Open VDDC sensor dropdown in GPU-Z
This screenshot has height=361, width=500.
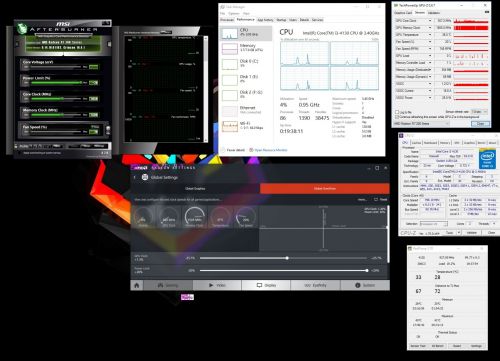click(x=430, y=84)
